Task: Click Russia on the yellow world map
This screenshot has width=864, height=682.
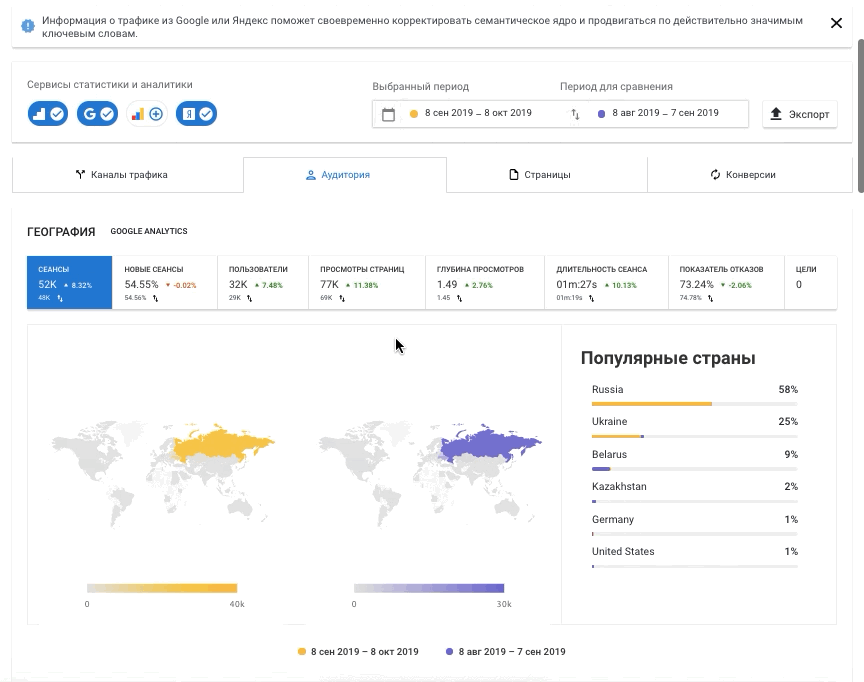Action: coord(220,445)
